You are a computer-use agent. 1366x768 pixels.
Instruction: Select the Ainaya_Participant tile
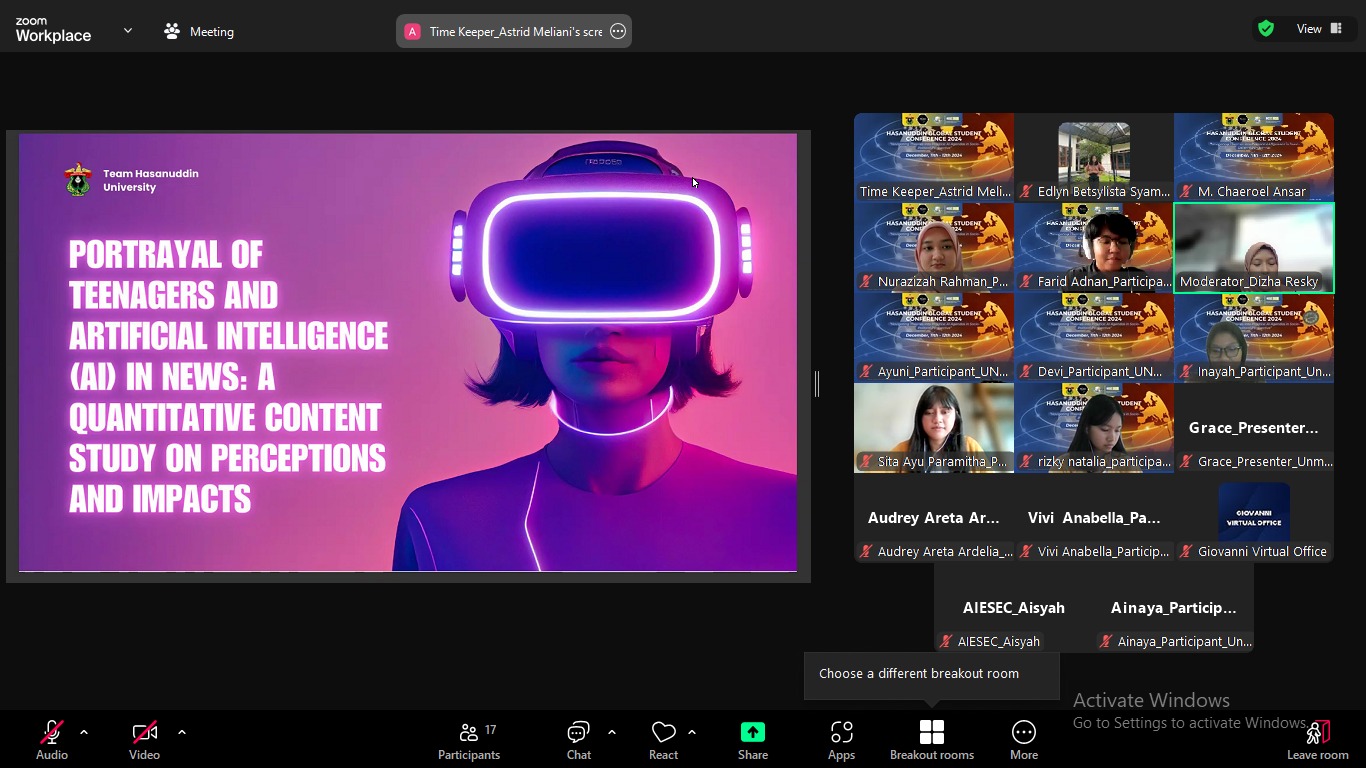pos(1174,607)
